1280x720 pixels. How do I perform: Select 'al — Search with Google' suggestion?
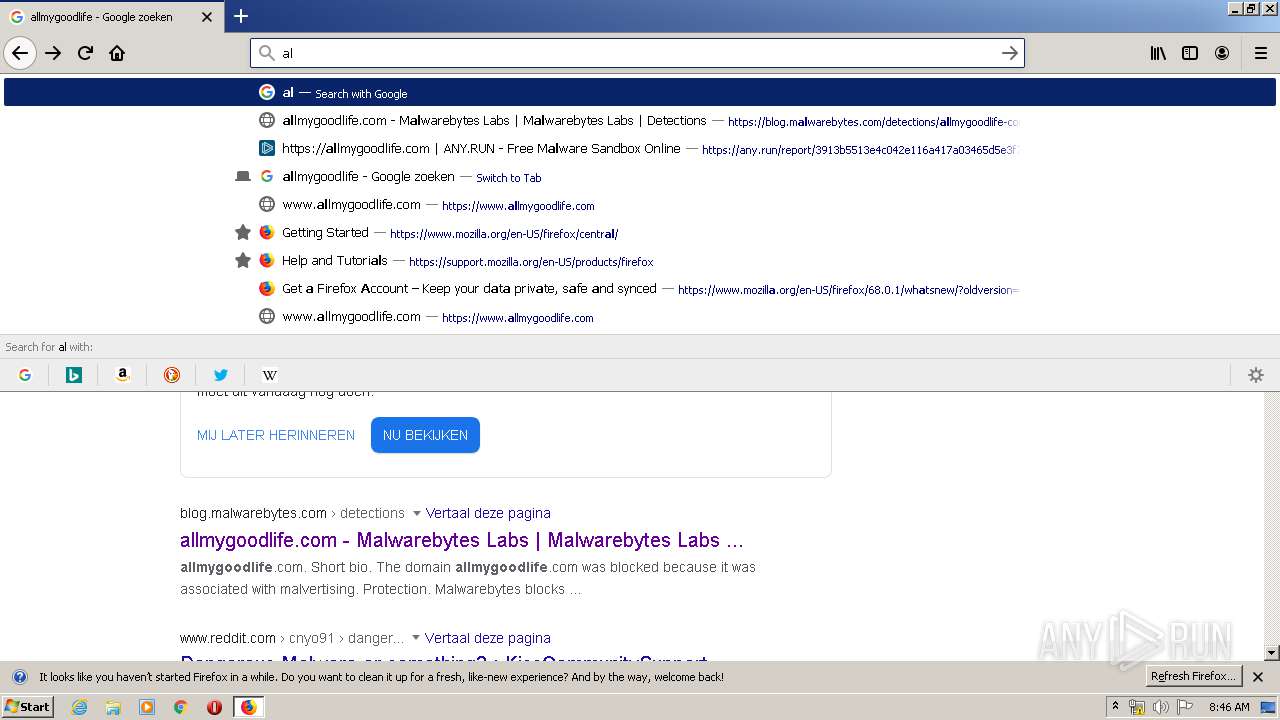640,92
